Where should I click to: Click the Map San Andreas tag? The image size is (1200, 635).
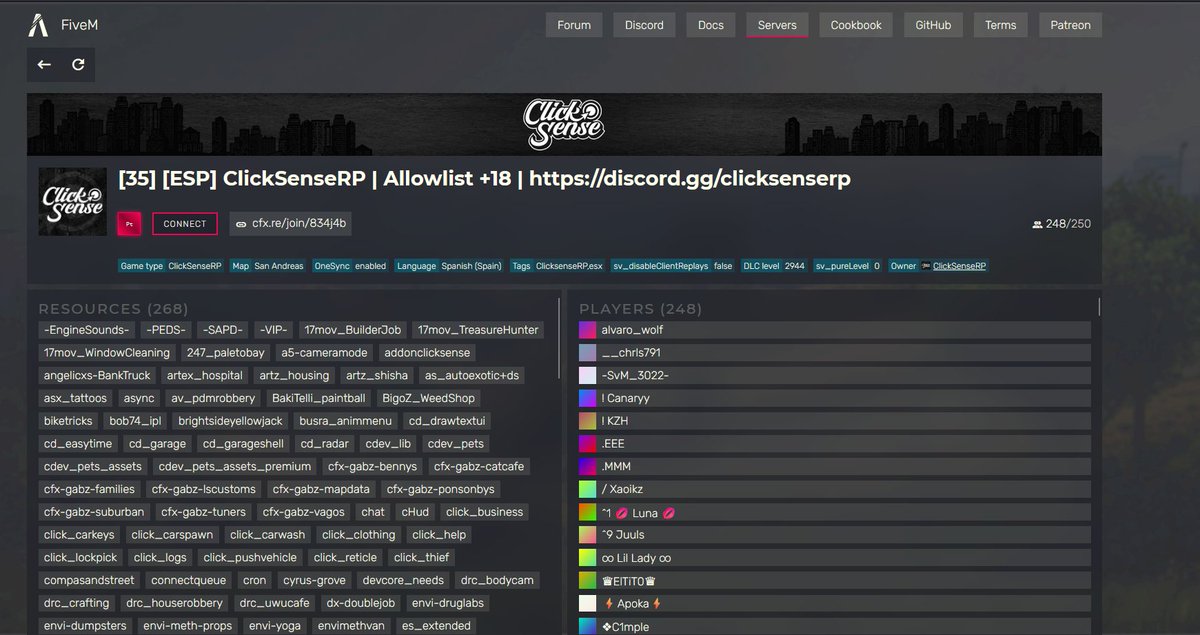267,266
